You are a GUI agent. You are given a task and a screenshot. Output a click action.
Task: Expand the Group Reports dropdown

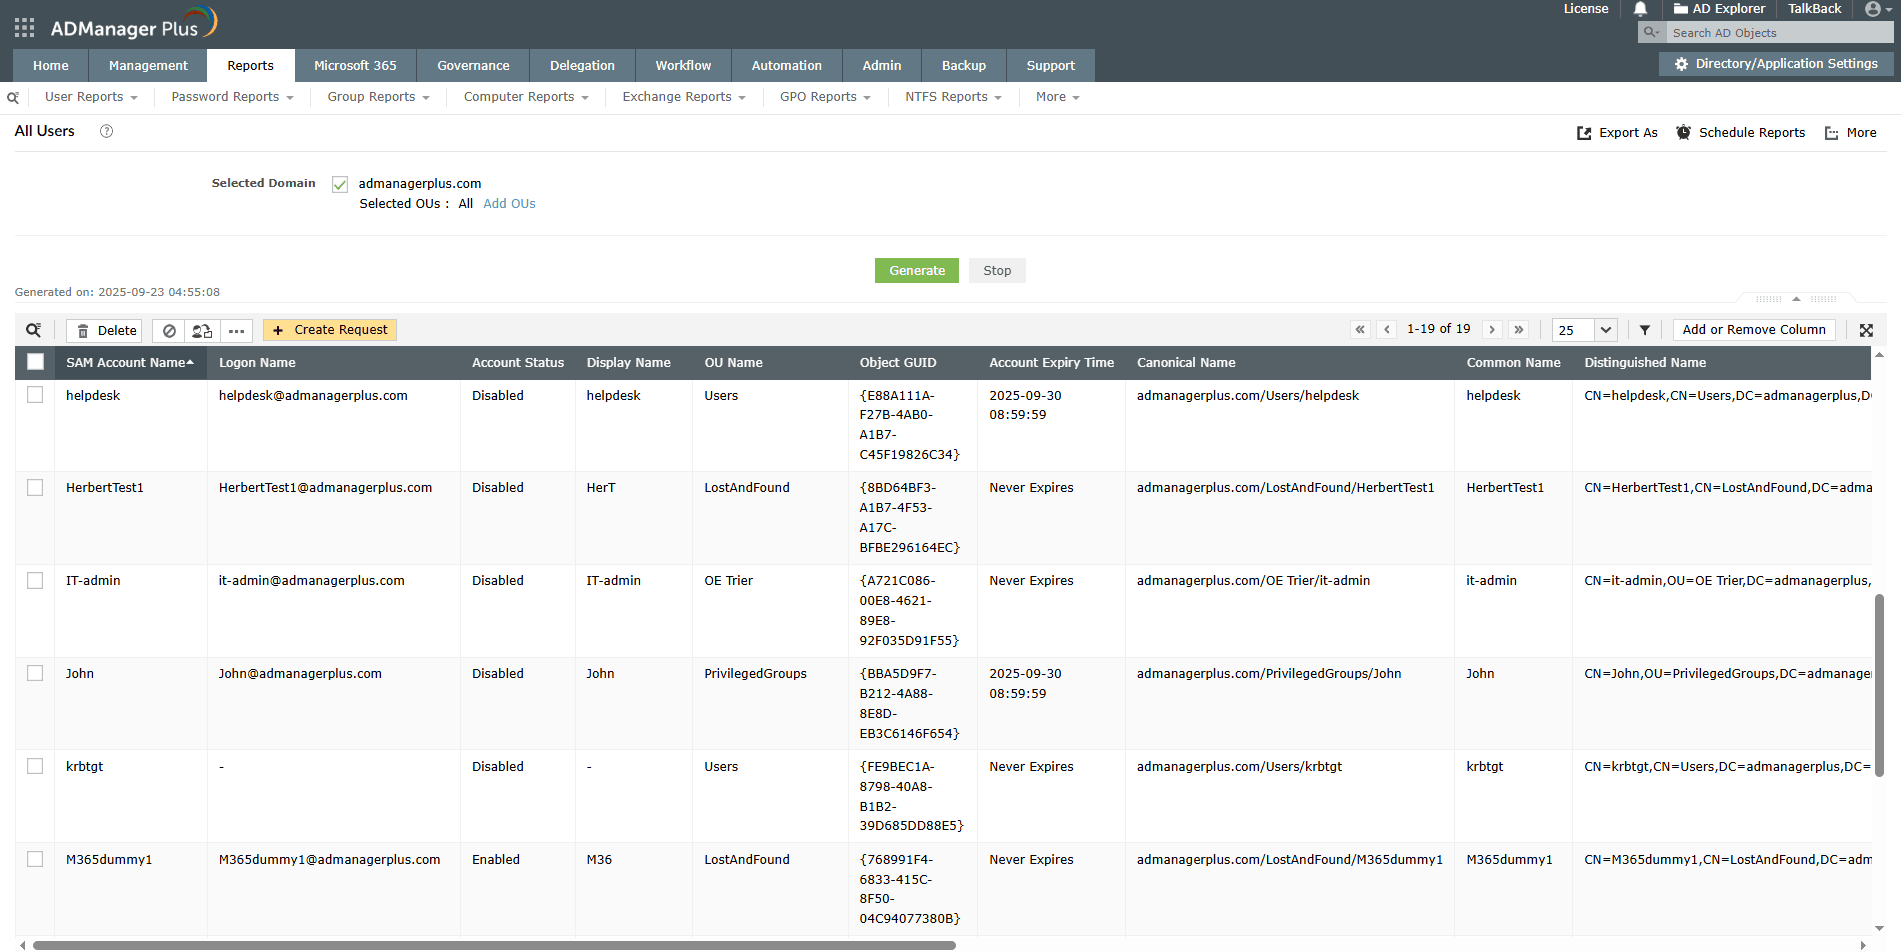coord(378,97)
